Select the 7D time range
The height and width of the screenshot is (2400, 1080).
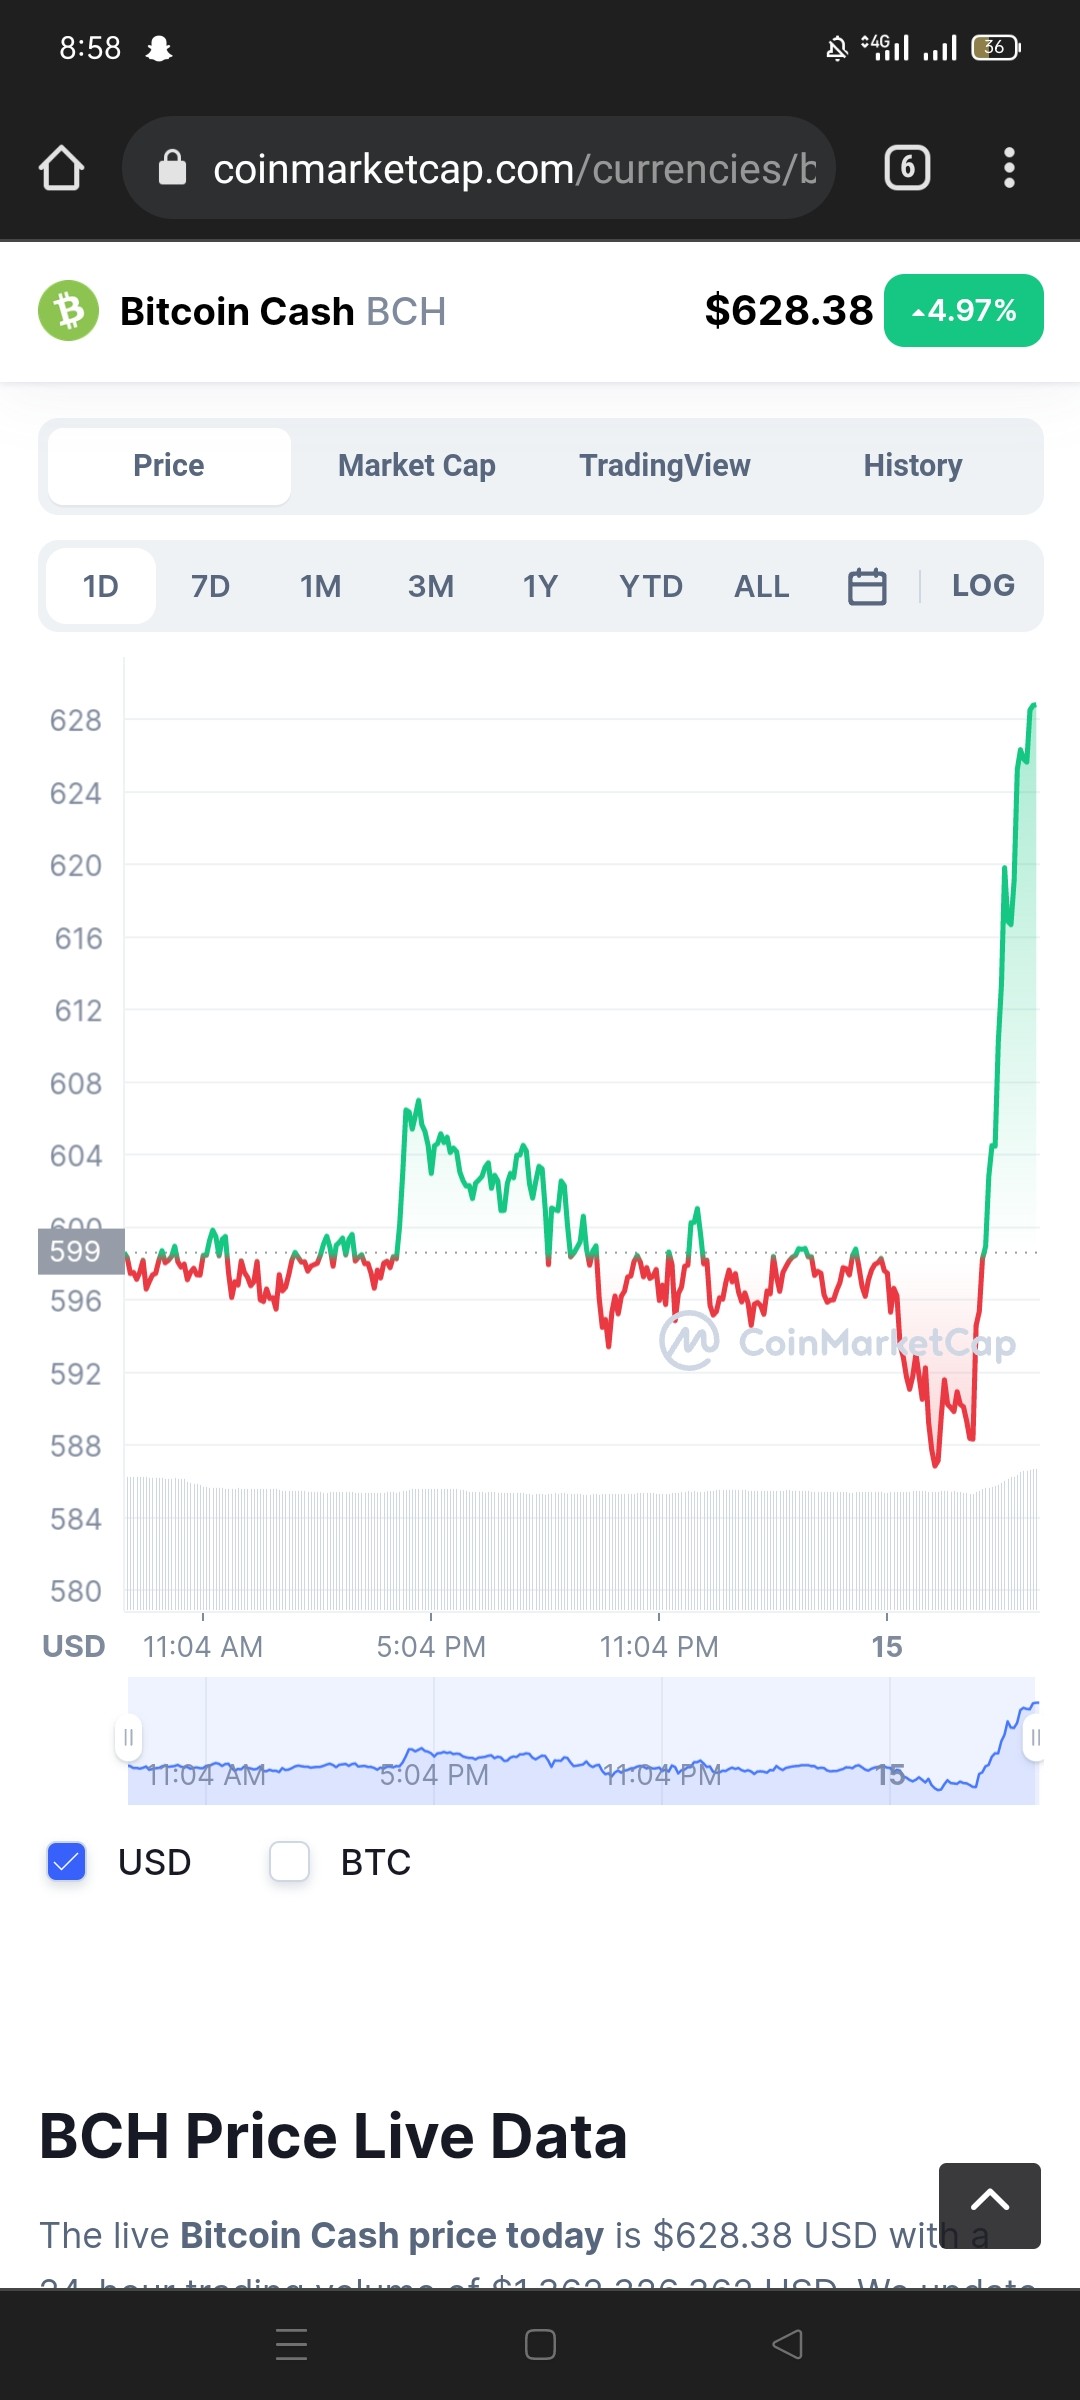pyautogui.click(x=210, y=586)
